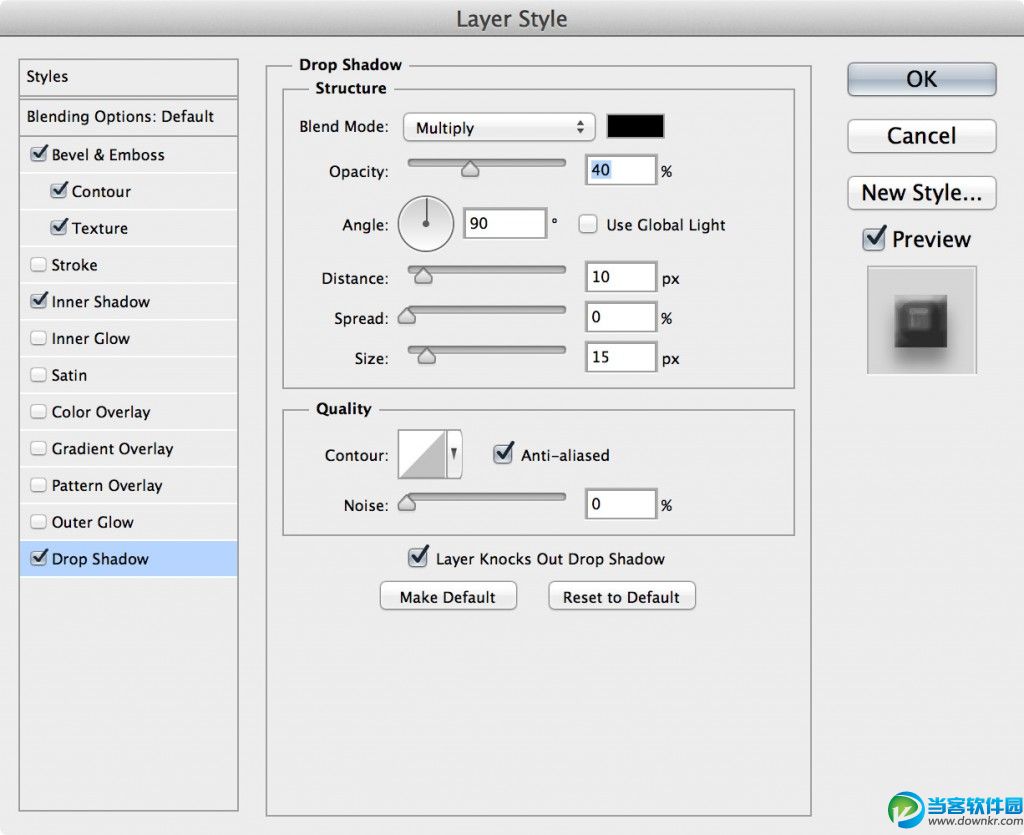Click the Angle value field

pos(505,224)
